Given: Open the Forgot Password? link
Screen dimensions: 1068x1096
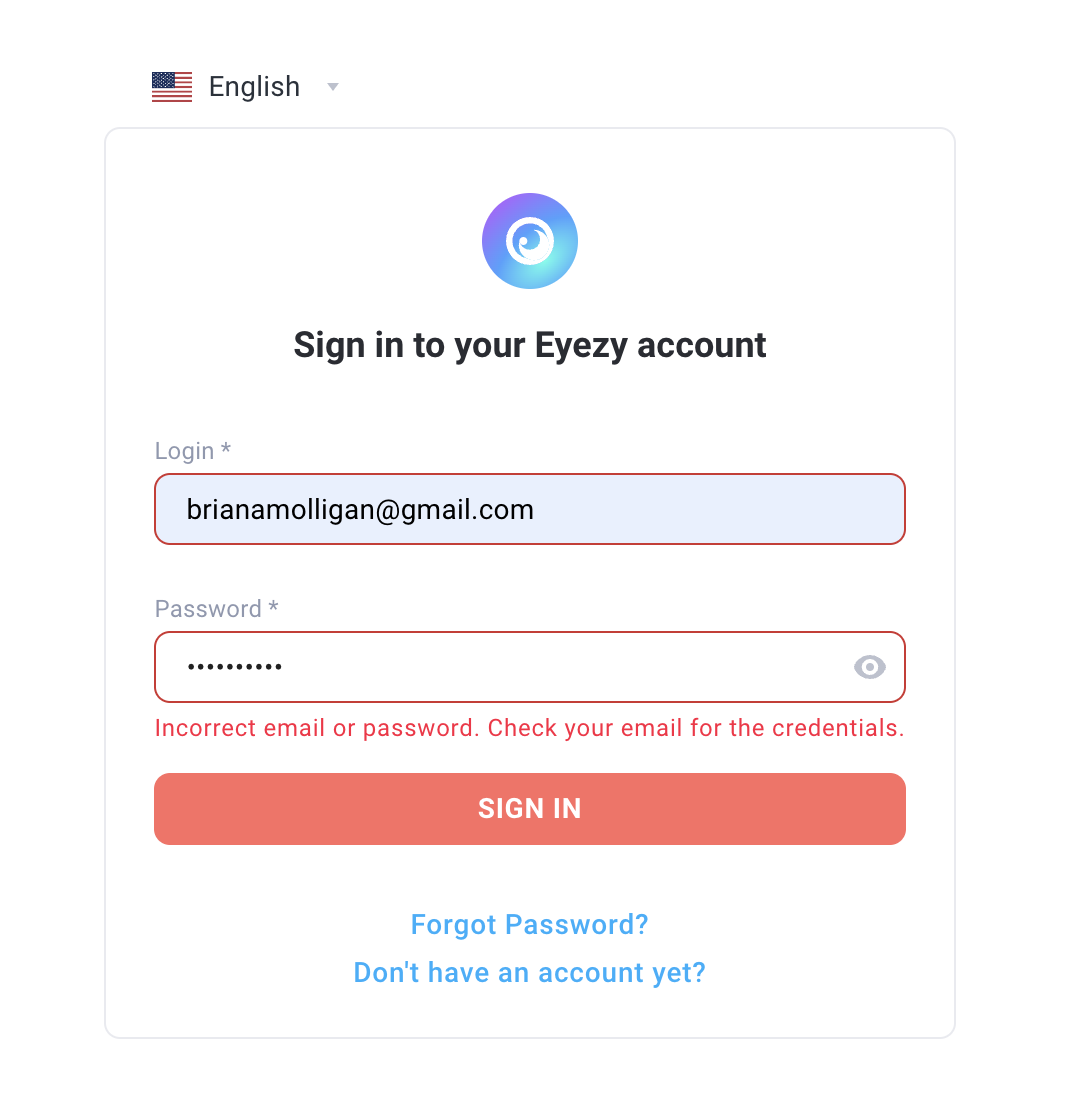Looking at the screenshot, I should point(530,925).
